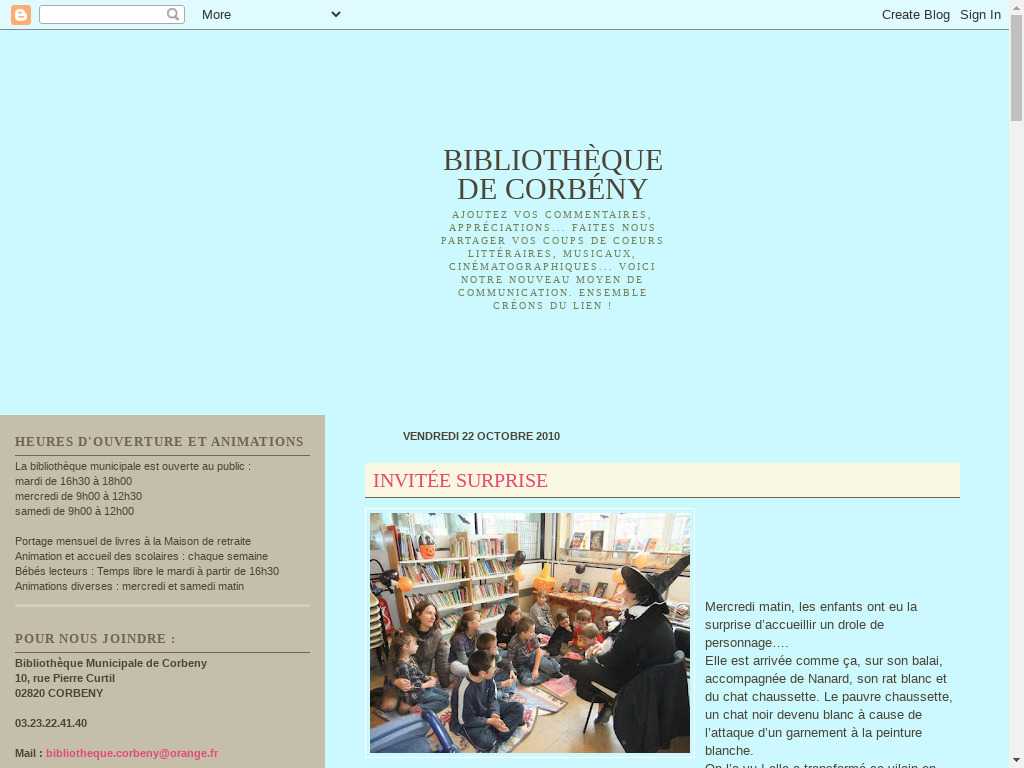Click the phone number 03.23.22.41.40
The height and width of the screenshot is (768, 1024).
pyautogui.click(x=51, y=723)
